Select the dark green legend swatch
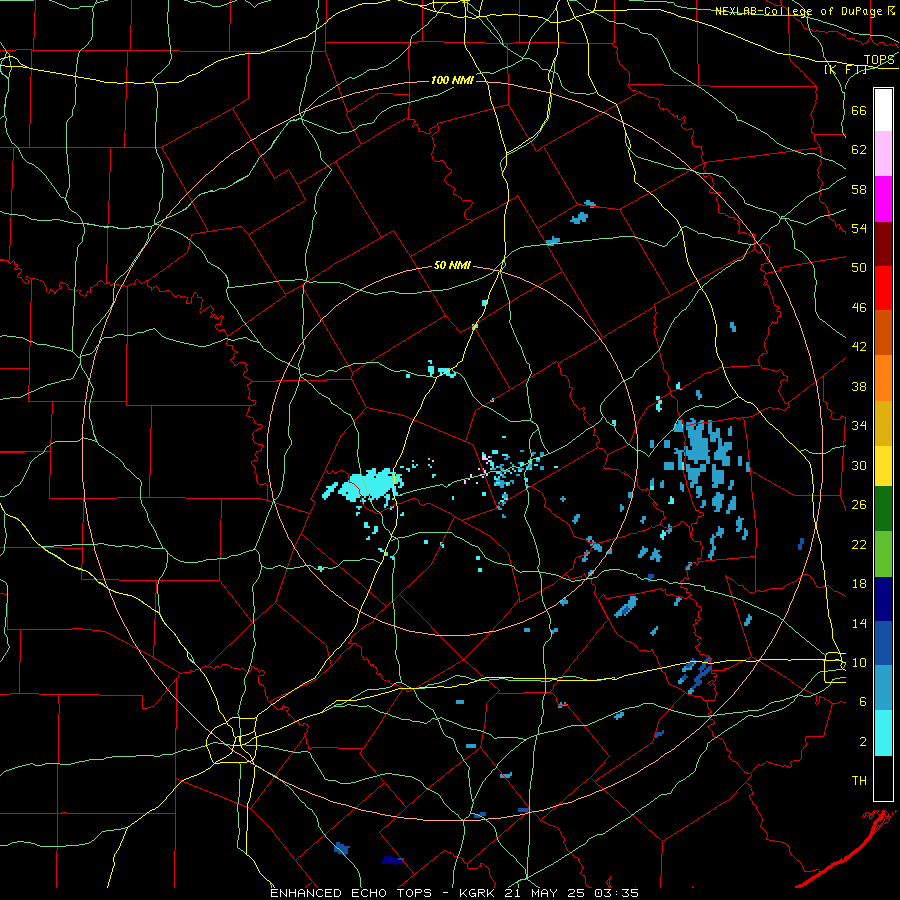This screenshot has height=900, width=900. coord(883,509)
